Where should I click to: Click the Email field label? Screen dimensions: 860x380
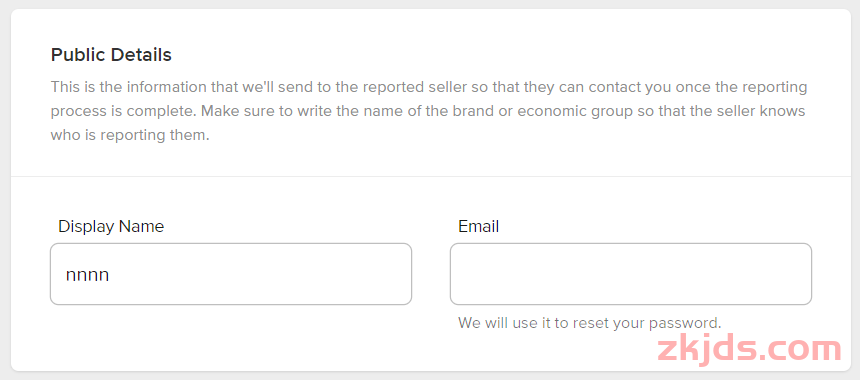pyautogui.click(x=479, y=226)
